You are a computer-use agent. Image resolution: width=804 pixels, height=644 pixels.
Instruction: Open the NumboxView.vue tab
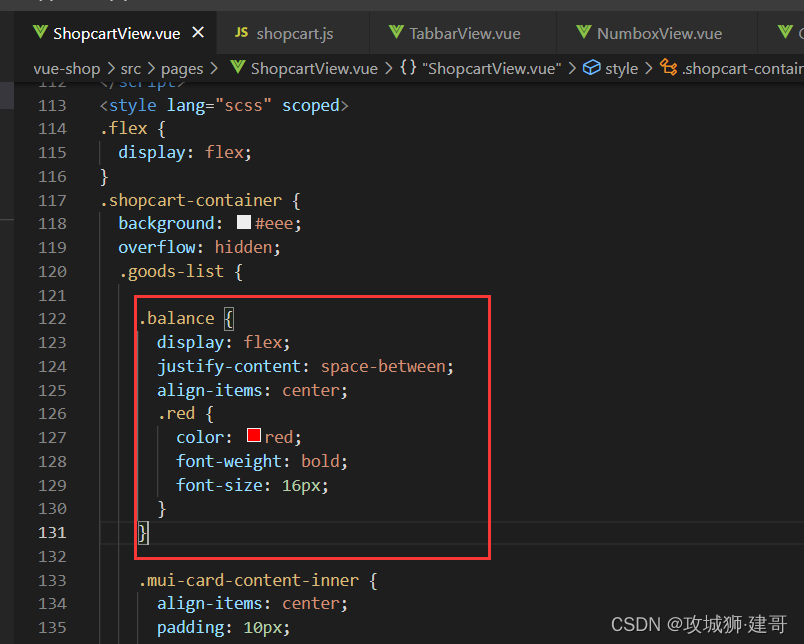657,33
